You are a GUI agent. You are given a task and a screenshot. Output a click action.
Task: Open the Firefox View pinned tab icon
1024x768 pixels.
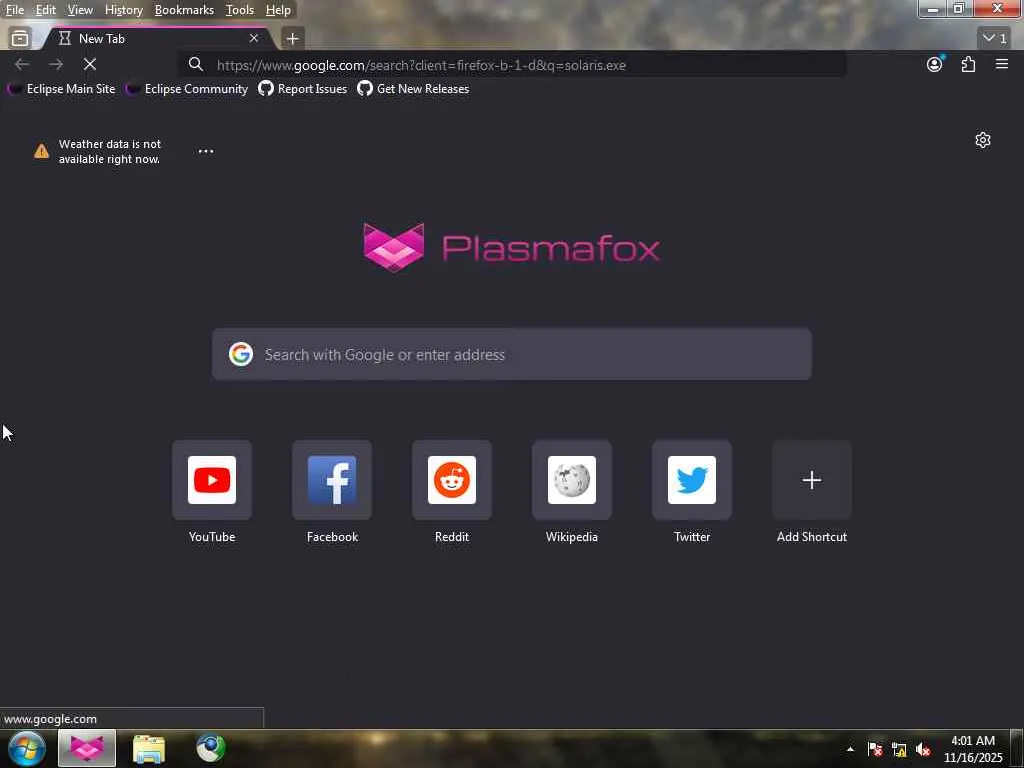point(20,39)
